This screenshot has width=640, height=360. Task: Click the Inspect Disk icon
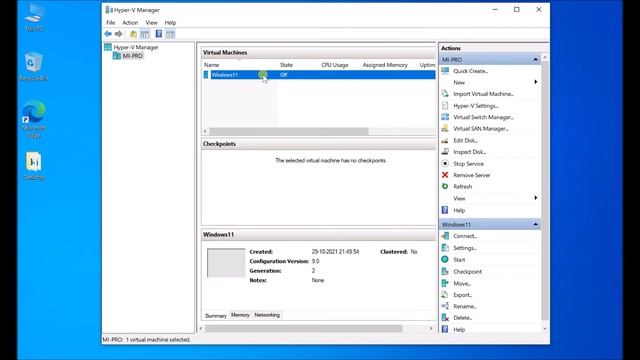445,152
